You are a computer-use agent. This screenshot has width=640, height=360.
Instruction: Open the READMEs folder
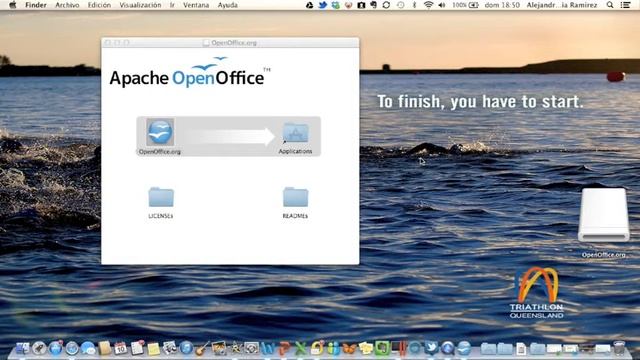pos(295,197)
